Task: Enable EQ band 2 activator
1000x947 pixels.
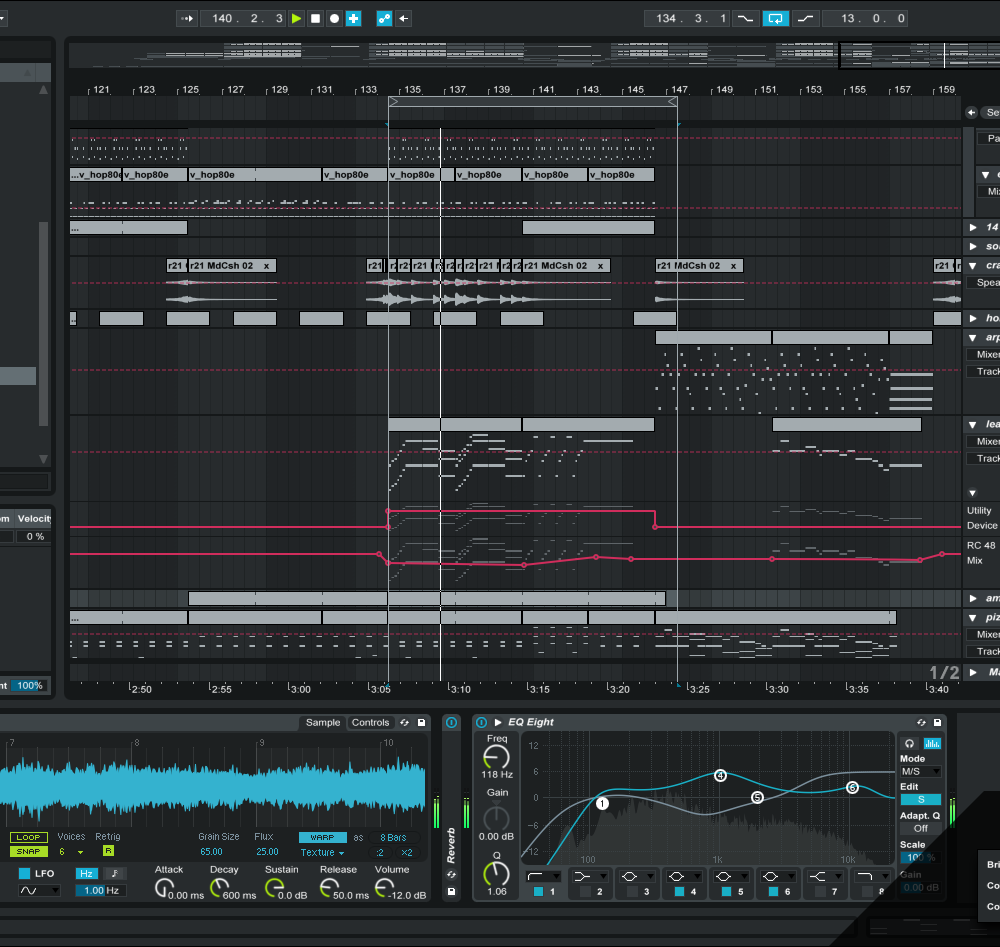Action: pyautogui.click(x=585, y=892)
